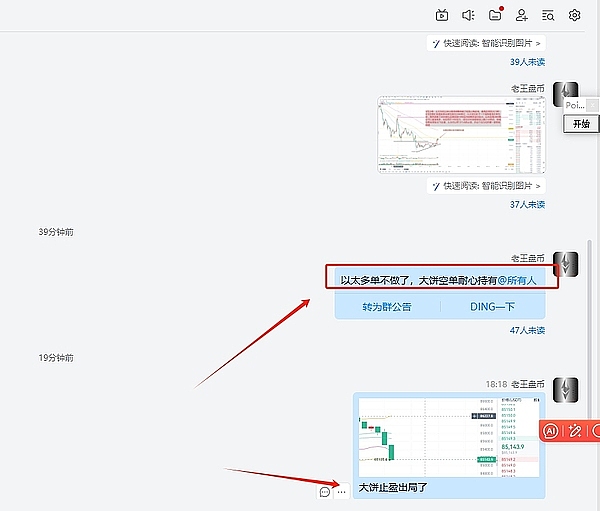Click the speaker announcement icon
The image size is (600, 511).
pos(468,15)
